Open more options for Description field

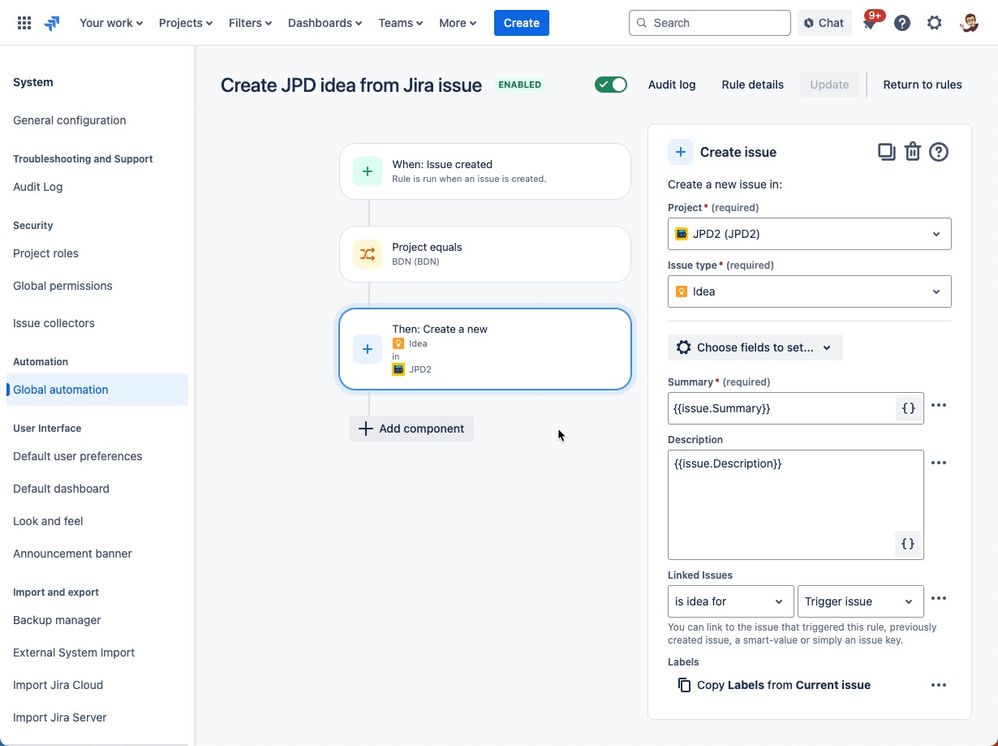coord(939,463)
